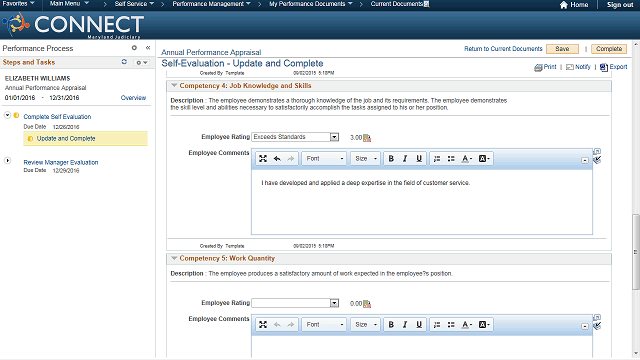The width and height of the screenshot is (640, 360).
Task: Maximize the Competency 4 comments editor
Action: 263,159
